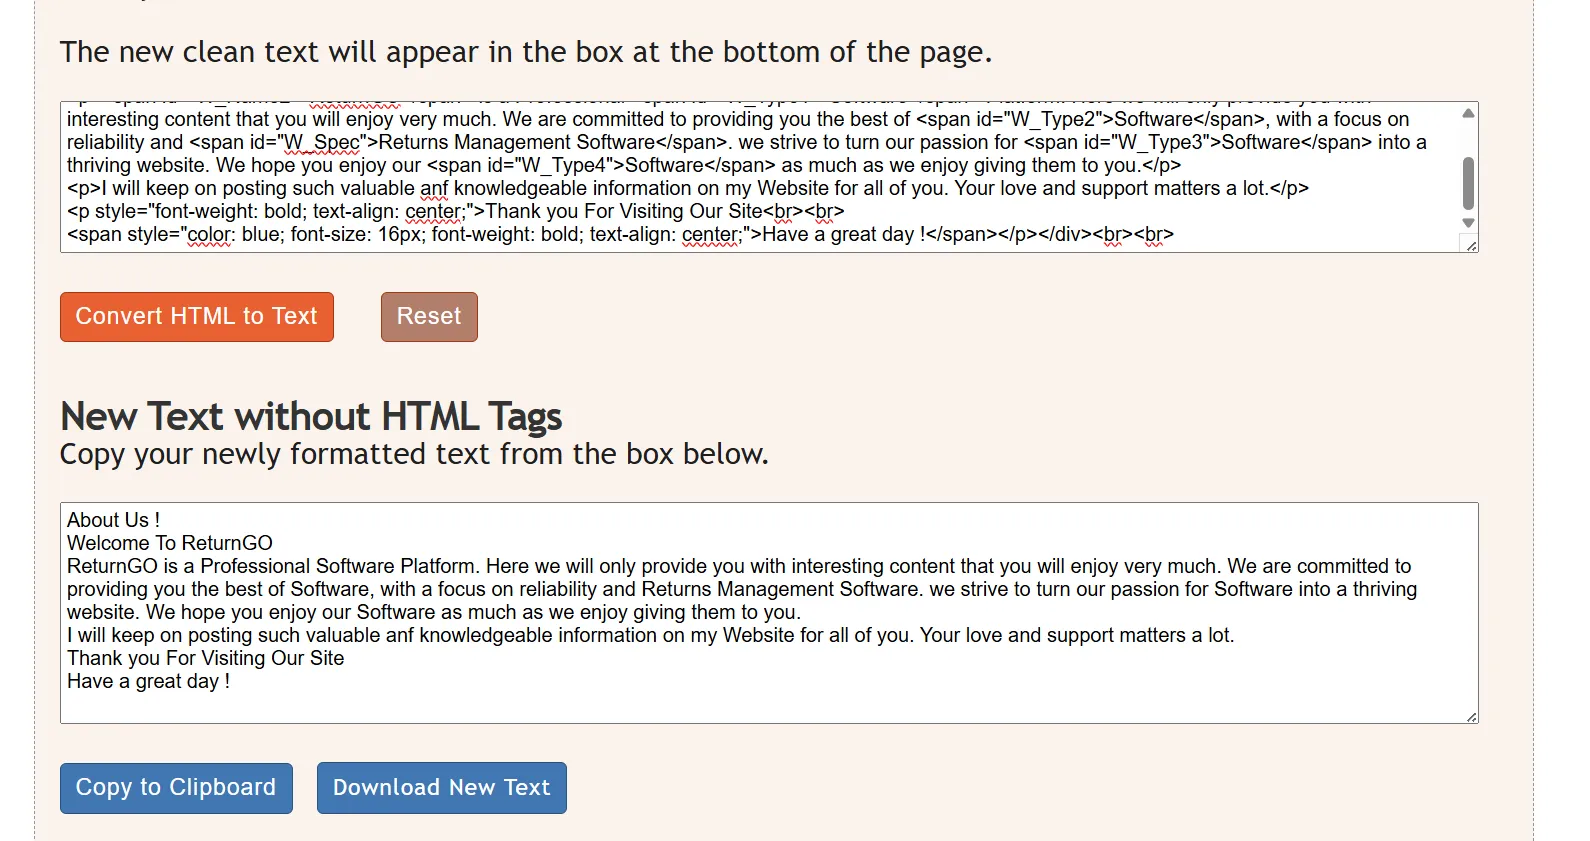Click the 'About Us !' line in output

113,520
